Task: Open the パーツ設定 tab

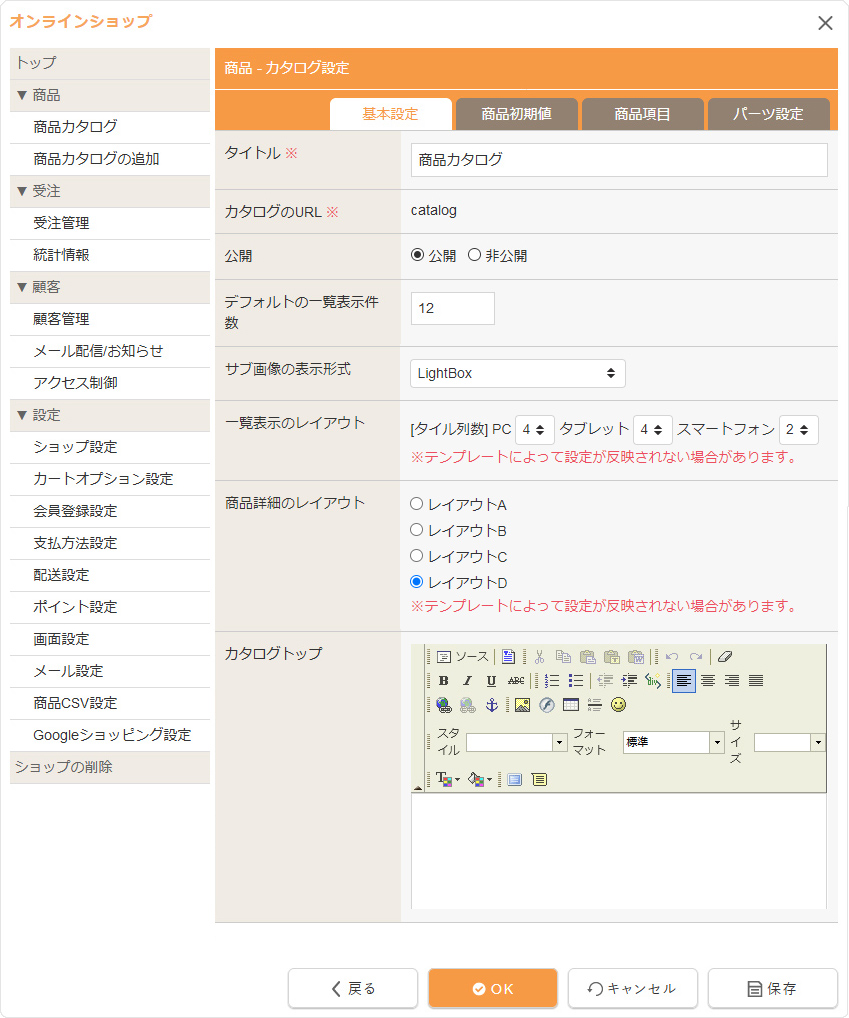Action: (768, 114)
